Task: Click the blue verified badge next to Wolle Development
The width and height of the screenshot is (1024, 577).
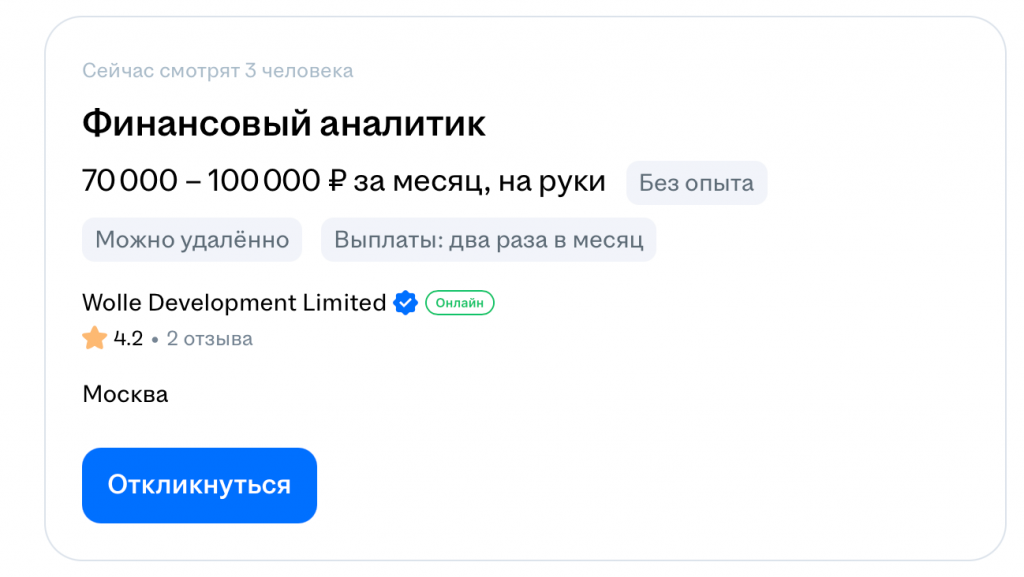Action: tap(404, 302)
